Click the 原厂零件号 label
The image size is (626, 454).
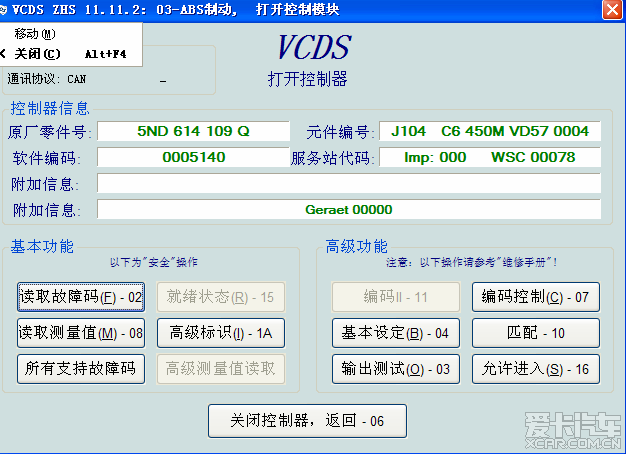click(x=50, y=132)
